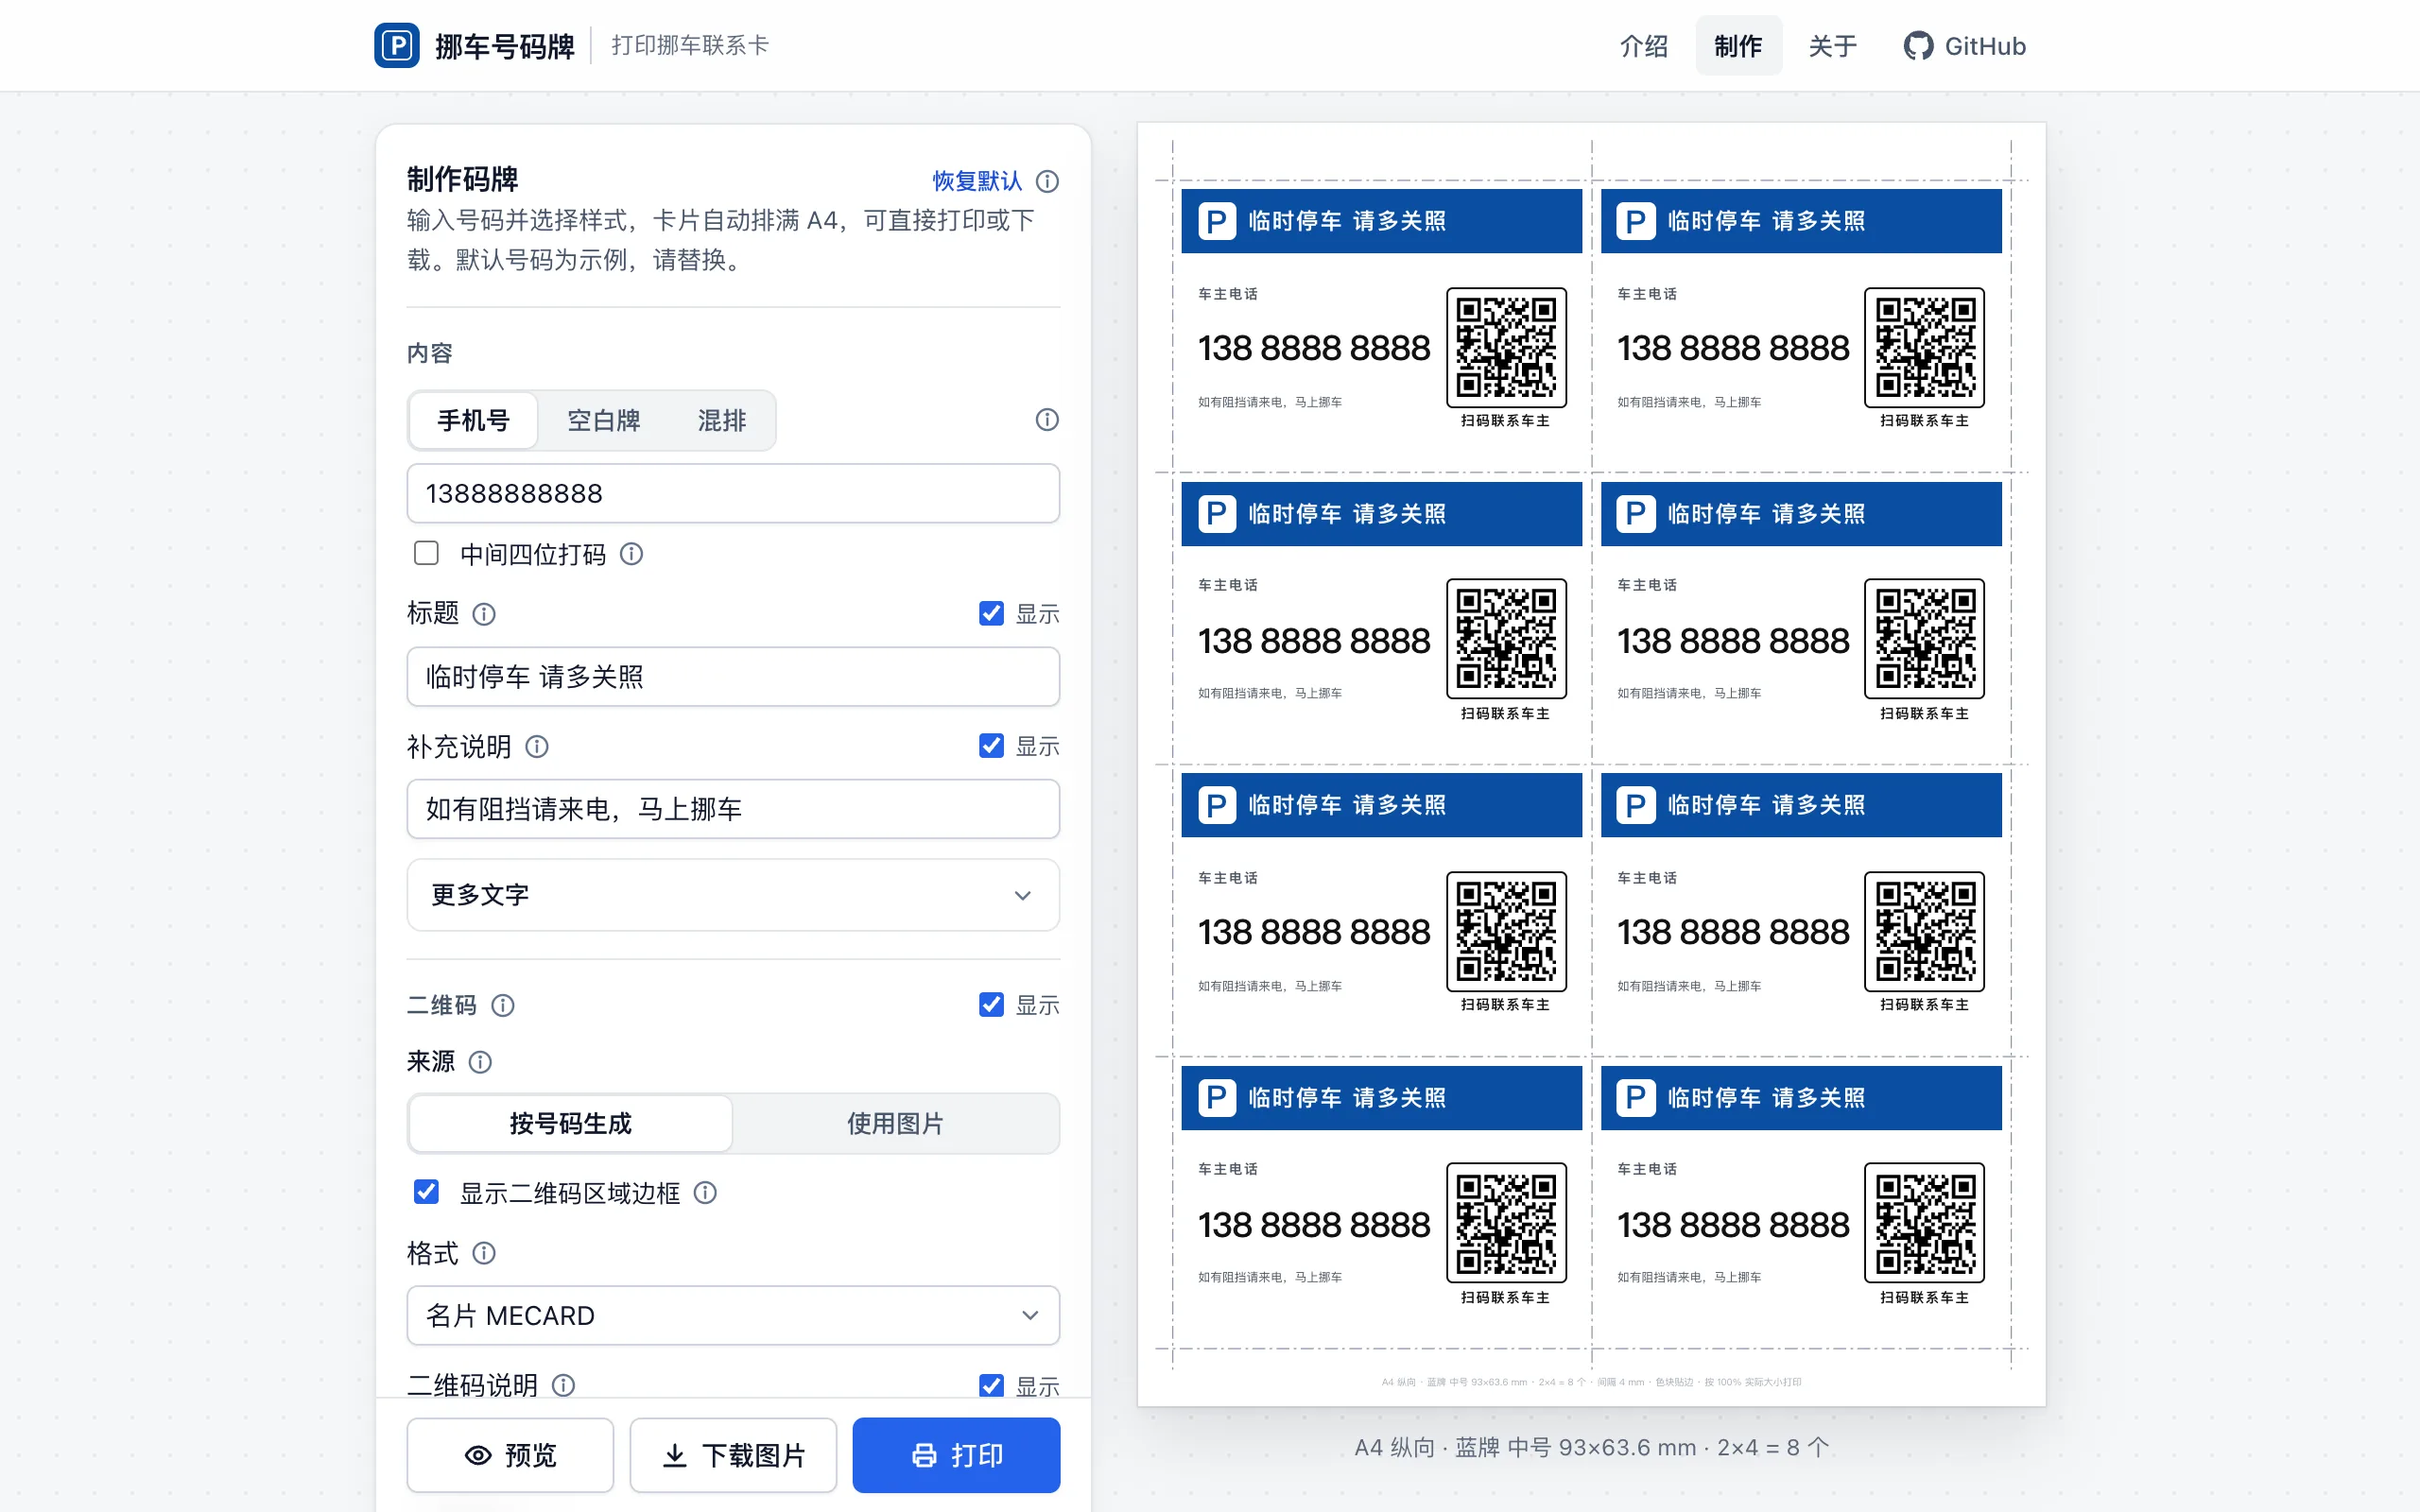Toggle 显示二维码区域边框 checkbox
Screen dimensions: 2420x1512
(x=426, y=1191)
